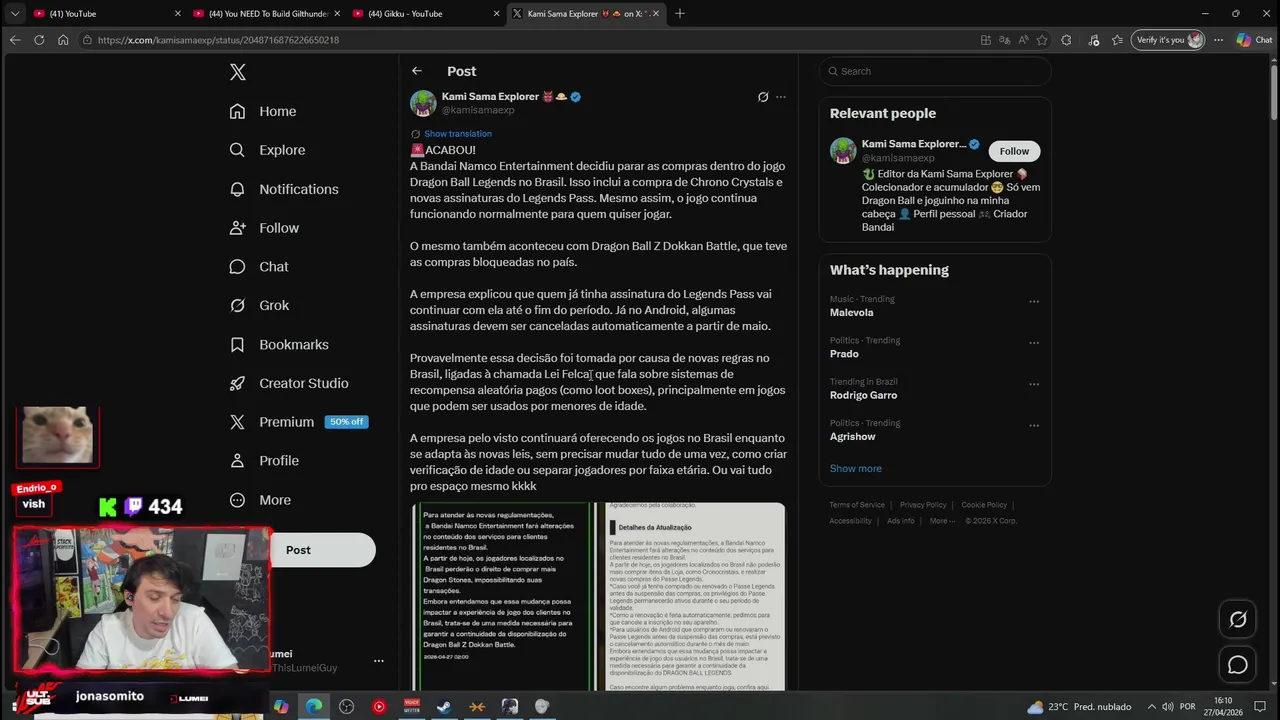1280x720 pixels.
Task: Click @kamisamaexp handle under author name
Action: (478, 110)
